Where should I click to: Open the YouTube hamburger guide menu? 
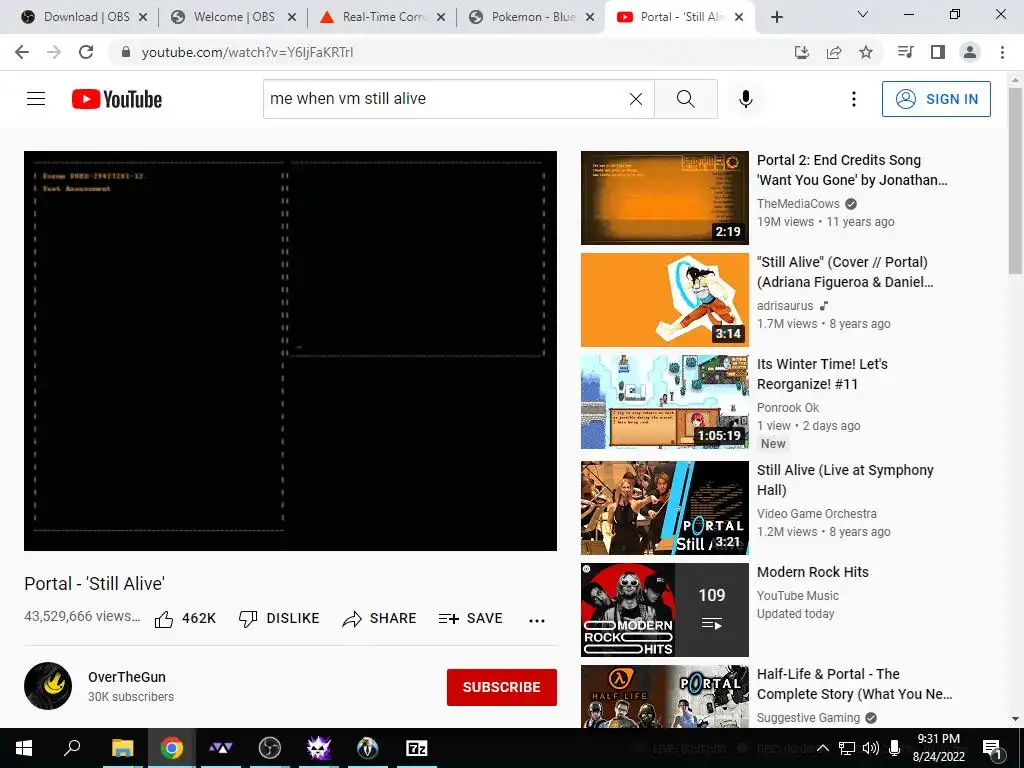[x=36, y=99]
